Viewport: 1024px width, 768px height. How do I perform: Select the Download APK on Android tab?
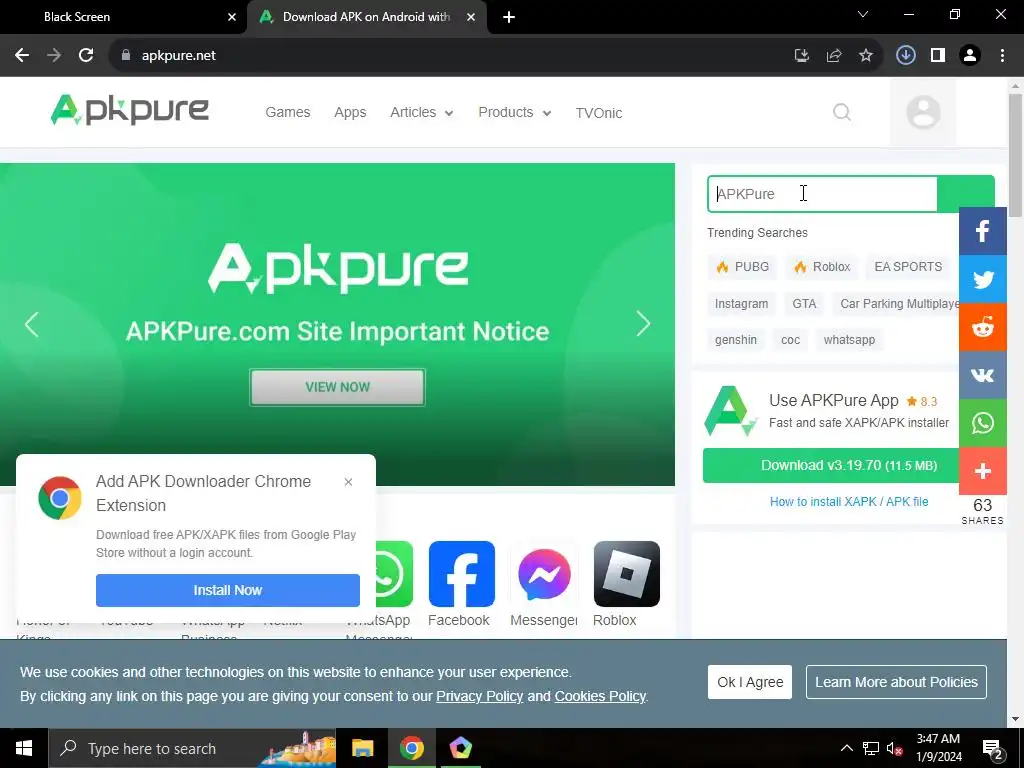point(366,17)
